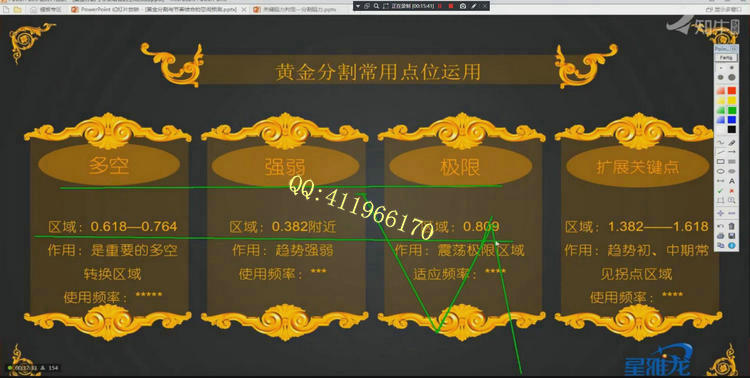
Task: Select the freehand curve pen tool
Action: tap(720, 143)
